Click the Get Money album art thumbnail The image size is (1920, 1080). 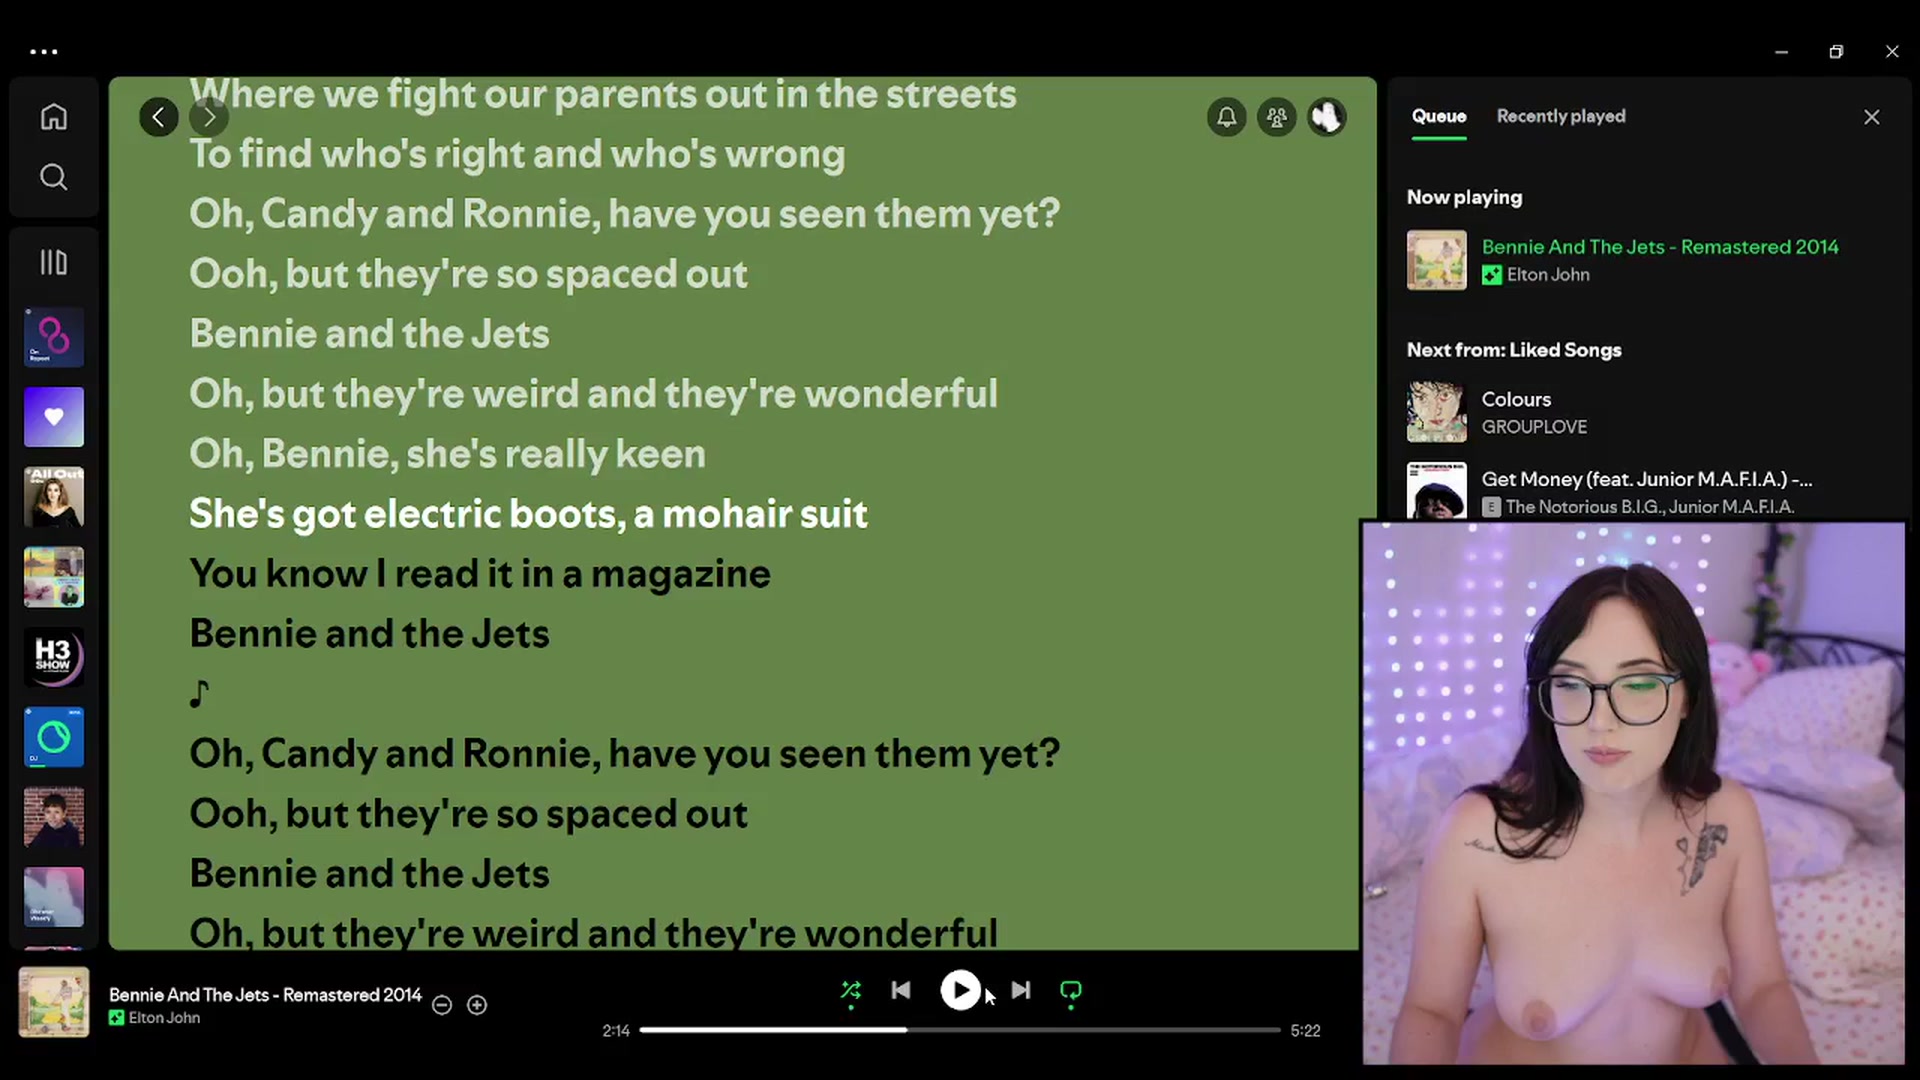pyautogui.click(x=1437, y=490)
